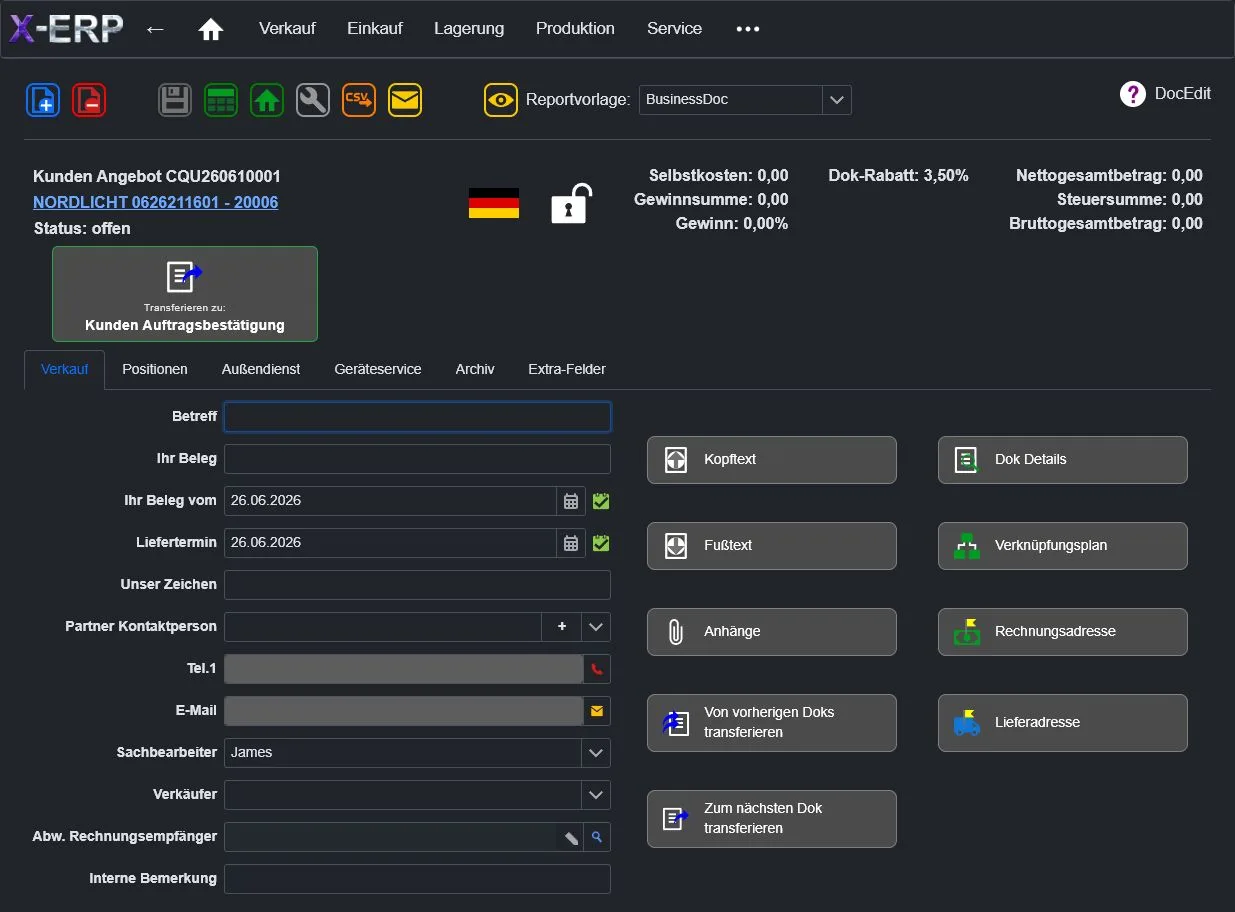Click green check calendar beside Liefertermin
The height and width of the screenshot is (912, 1235).
tap(600, 543)
